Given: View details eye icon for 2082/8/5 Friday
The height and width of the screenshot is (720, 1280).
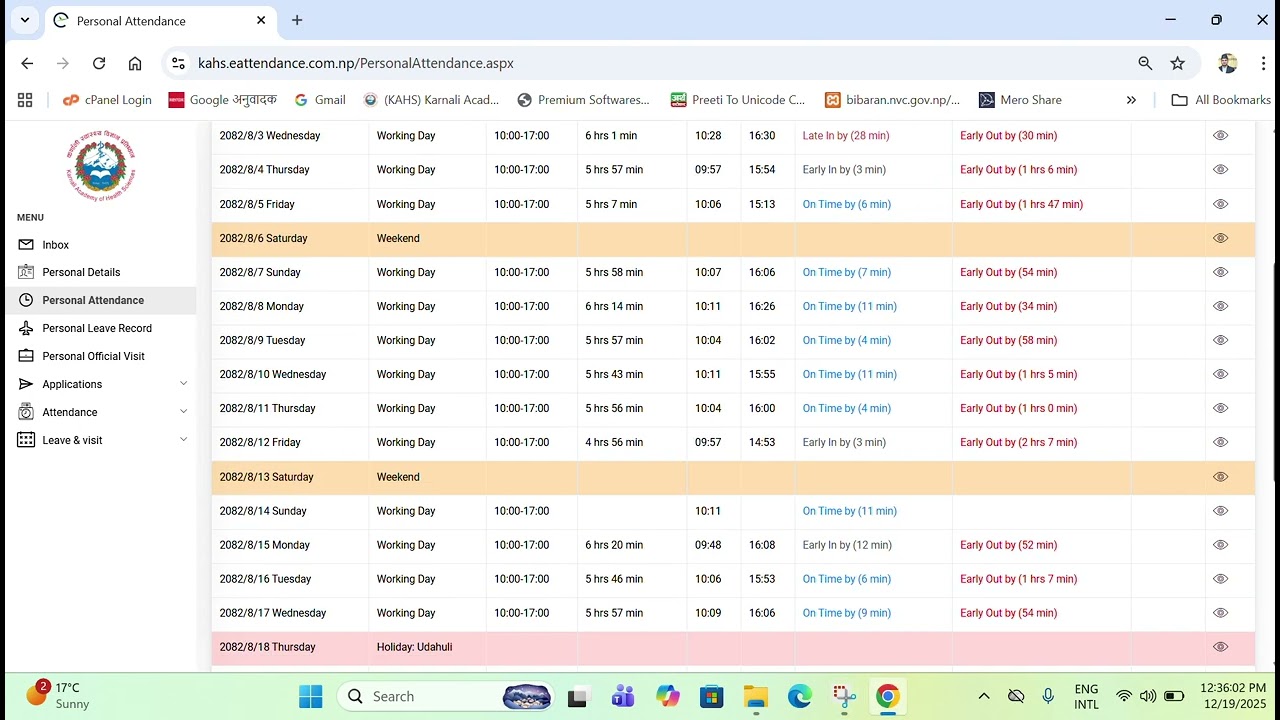Looking at the screenshot, I should point(1220,204).
